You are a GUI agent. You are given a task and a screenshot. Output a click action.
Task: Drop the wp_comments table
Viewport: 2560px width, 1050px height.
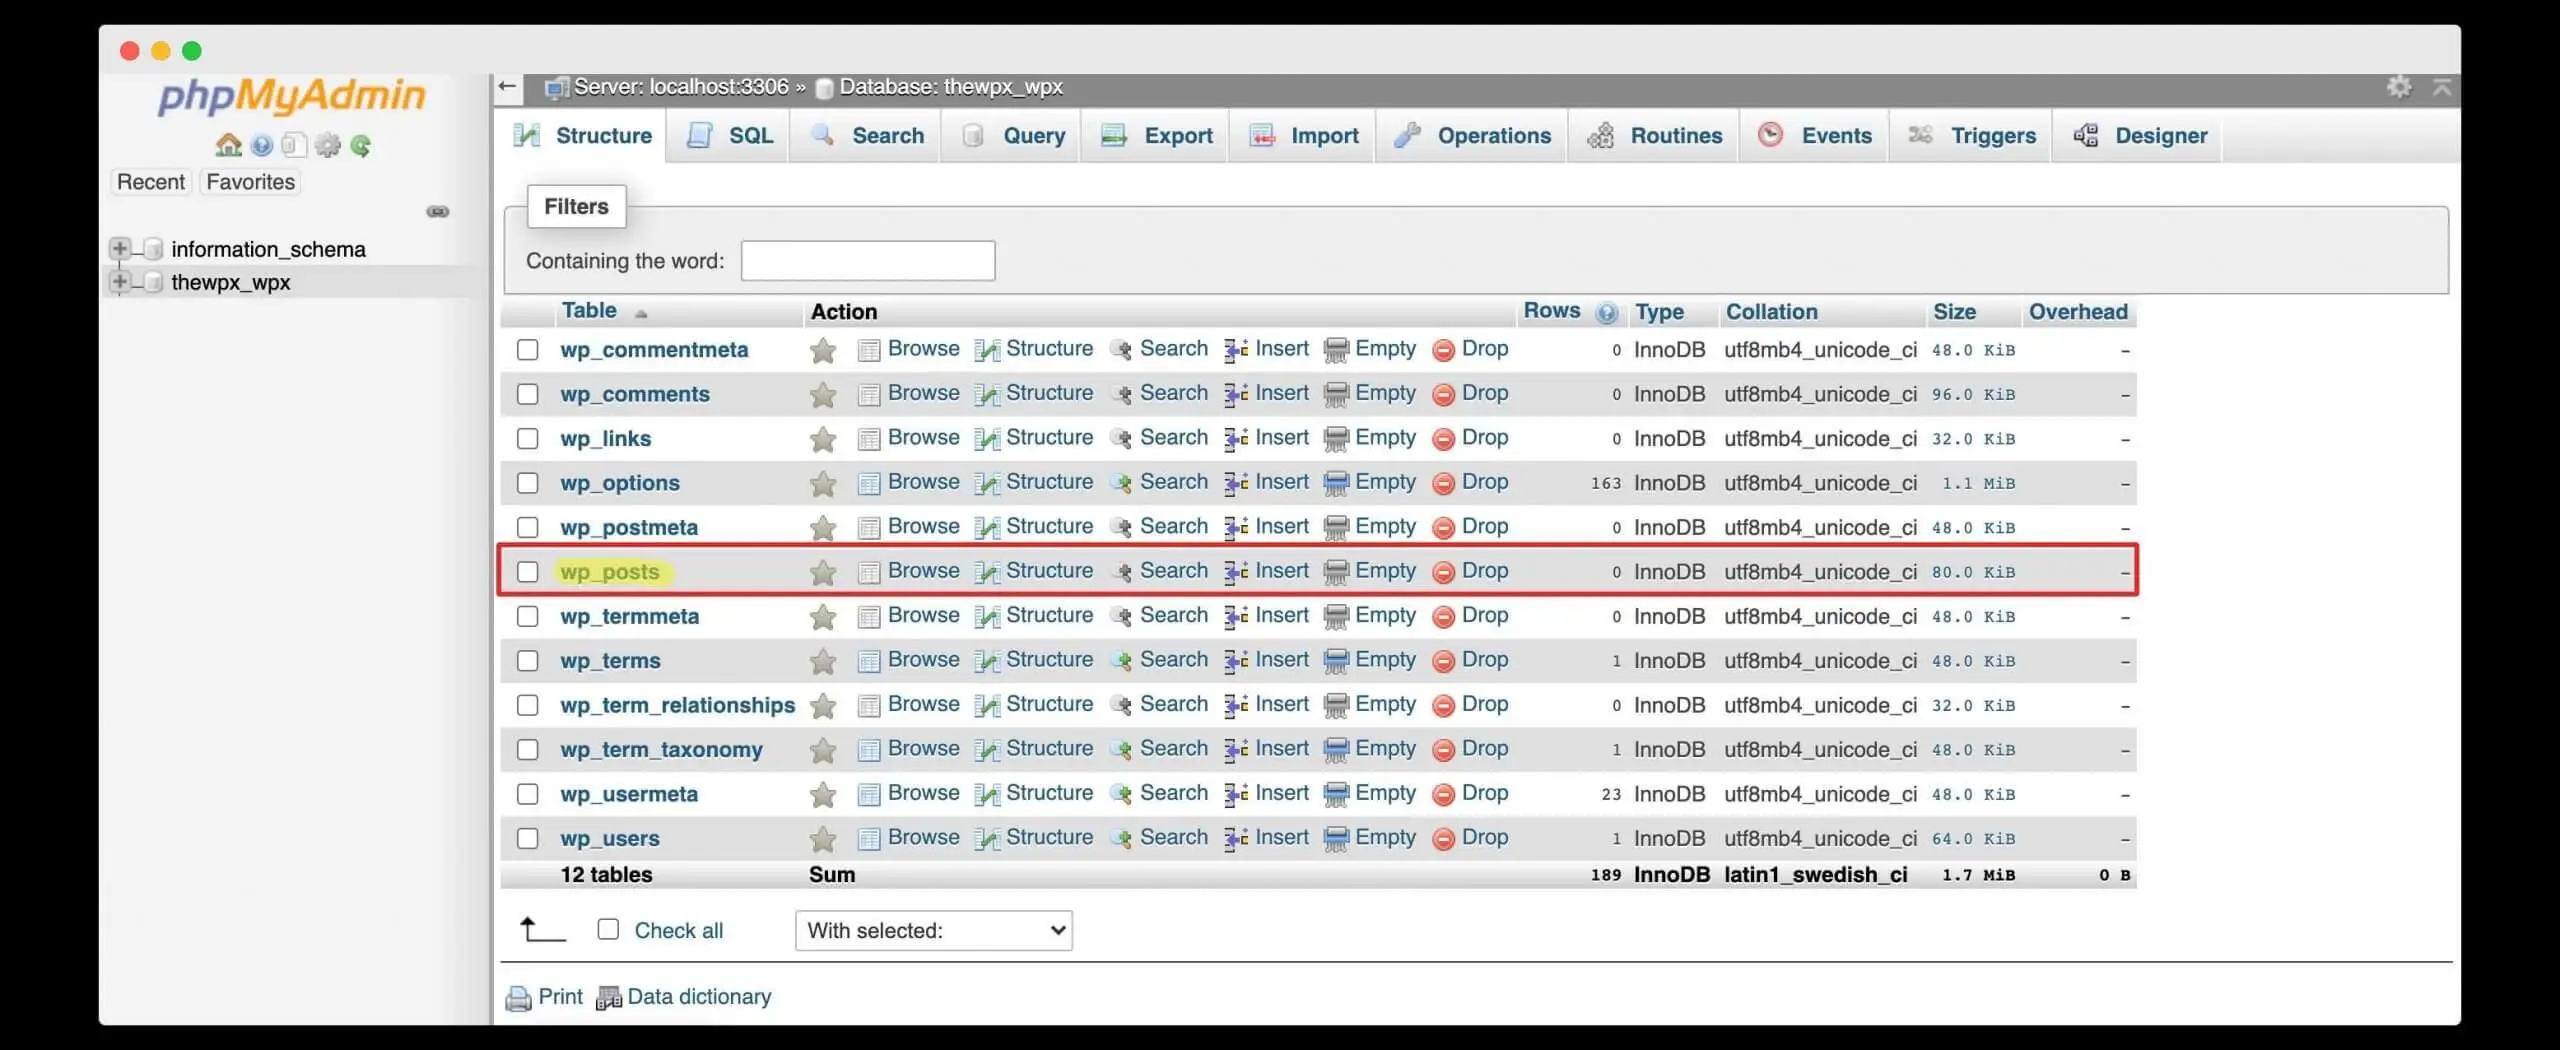coord(1487,393)
